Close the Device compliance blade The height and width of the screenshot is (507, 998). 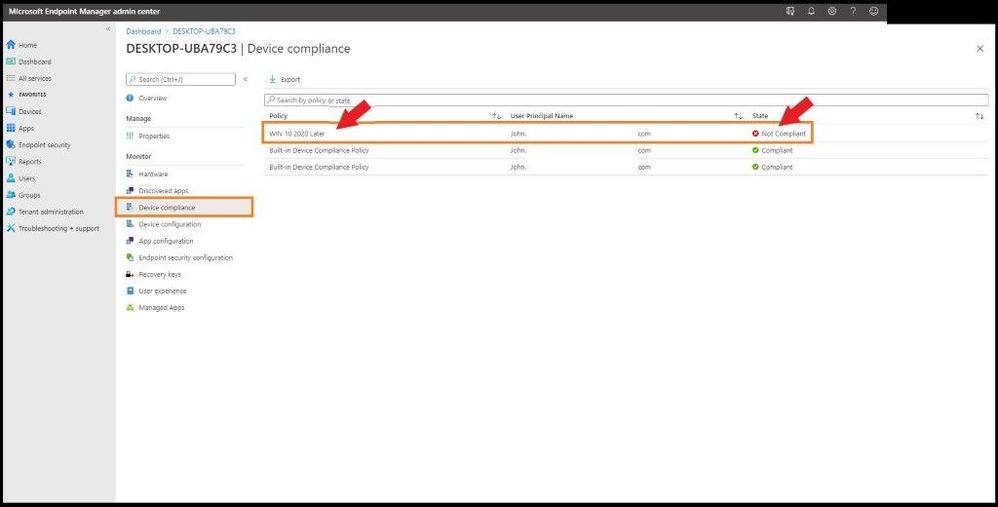pyautogui.click(x=980, y=48)
